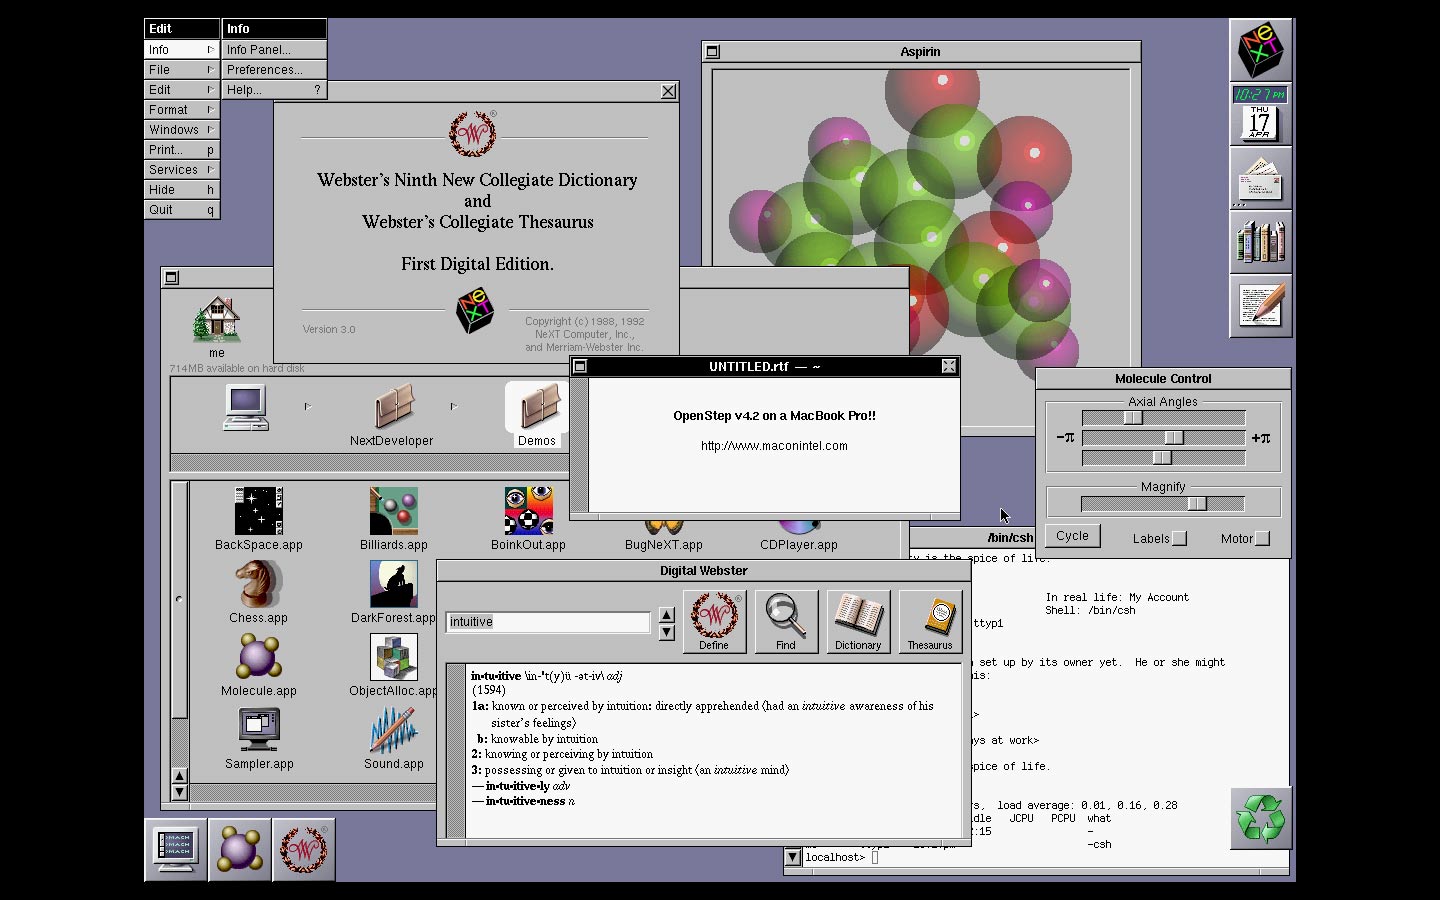The image size is (1440, 900).
Task: Click the NeXT cube dock icon
Action: coord(1260,50)
